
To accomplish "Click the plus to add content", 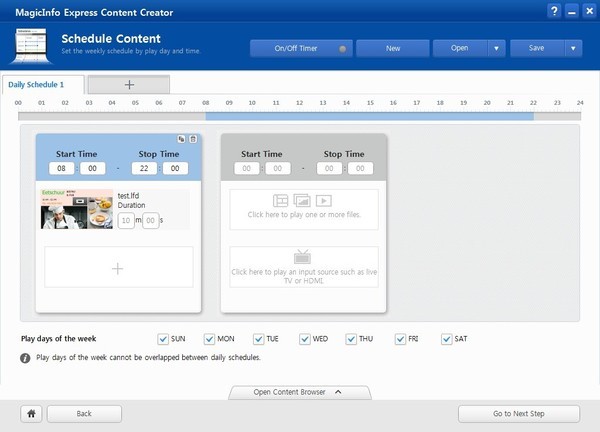I will pos(118,268).
